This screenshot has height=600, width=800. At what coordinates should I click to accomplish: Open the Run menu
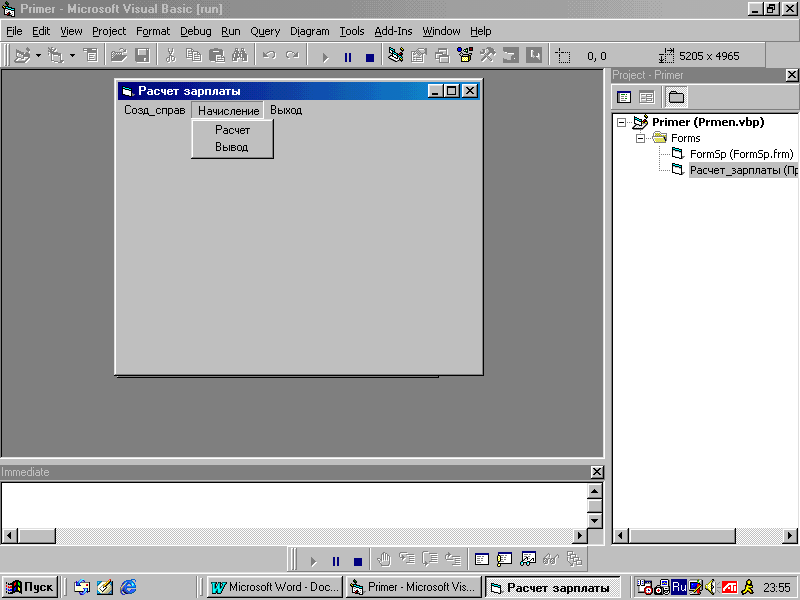pyautogui.click(x=231, y=32)
